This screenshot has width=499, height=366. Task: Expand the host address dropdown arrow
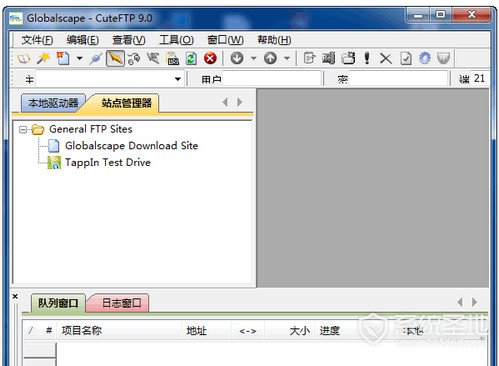click(178, 79)
